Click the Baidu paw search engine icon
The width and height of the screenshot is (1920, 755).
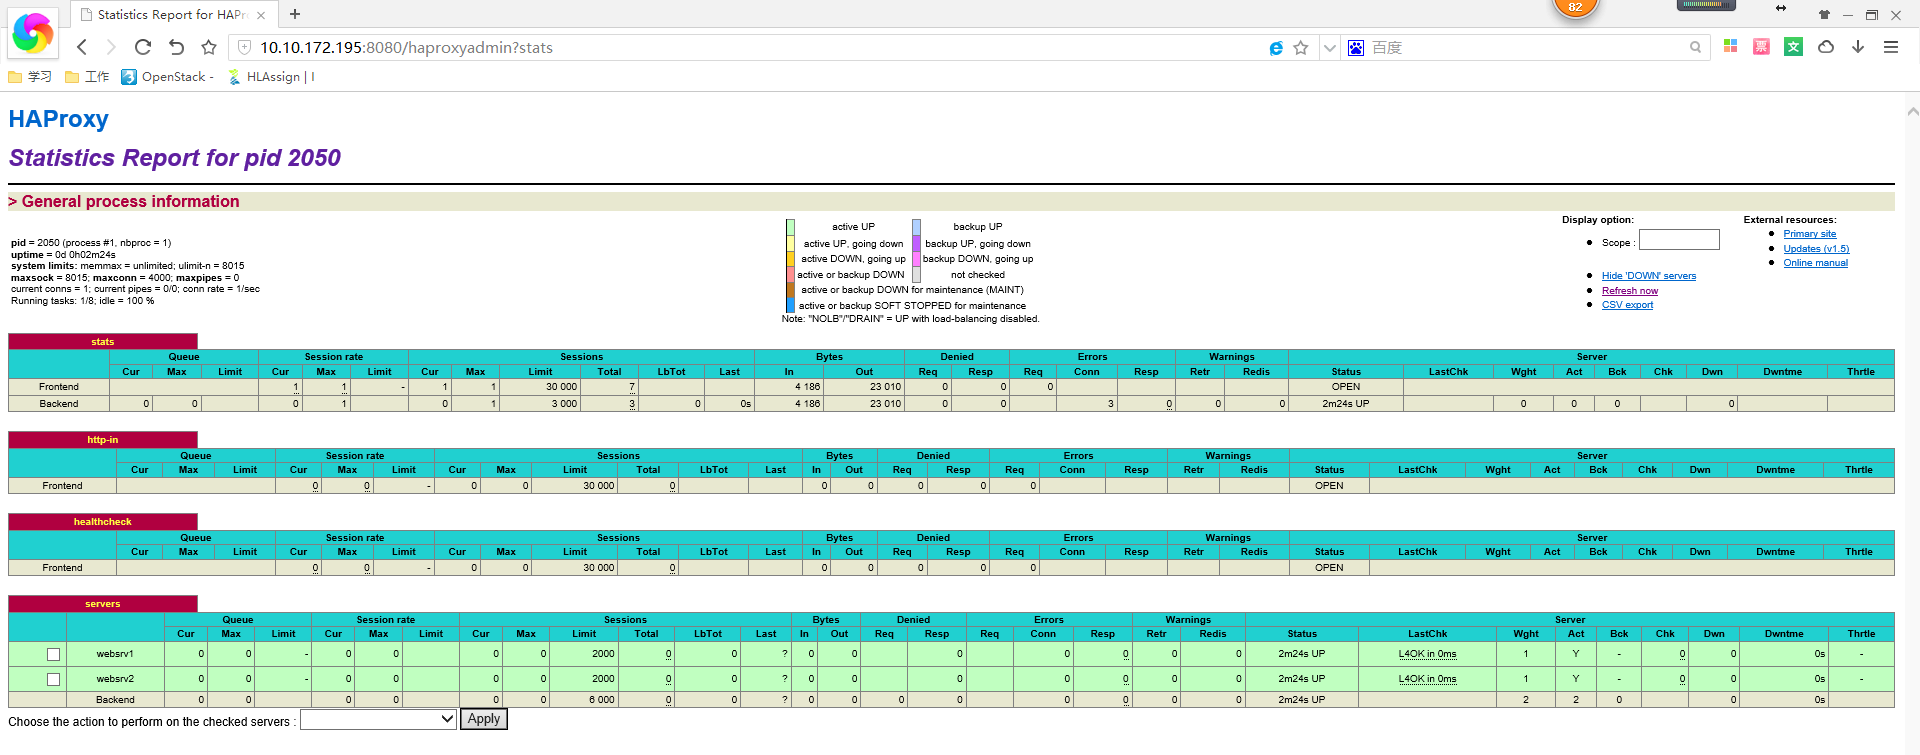pyautogui.click(x=1356, y=48)
